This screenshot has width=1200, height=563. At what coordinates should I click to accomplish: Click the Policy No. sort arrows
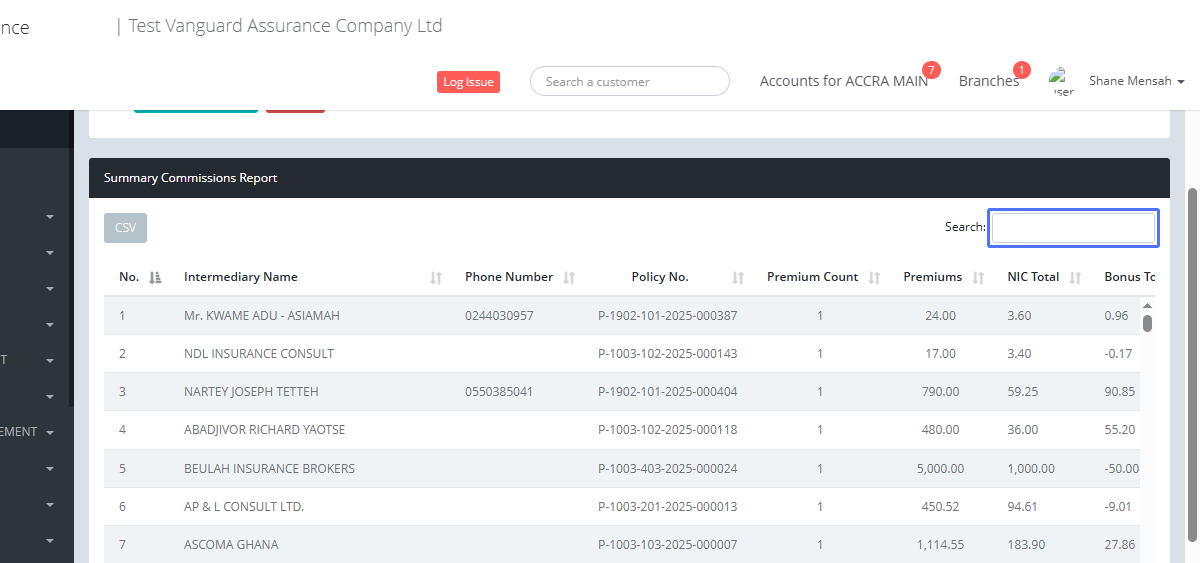738,278
